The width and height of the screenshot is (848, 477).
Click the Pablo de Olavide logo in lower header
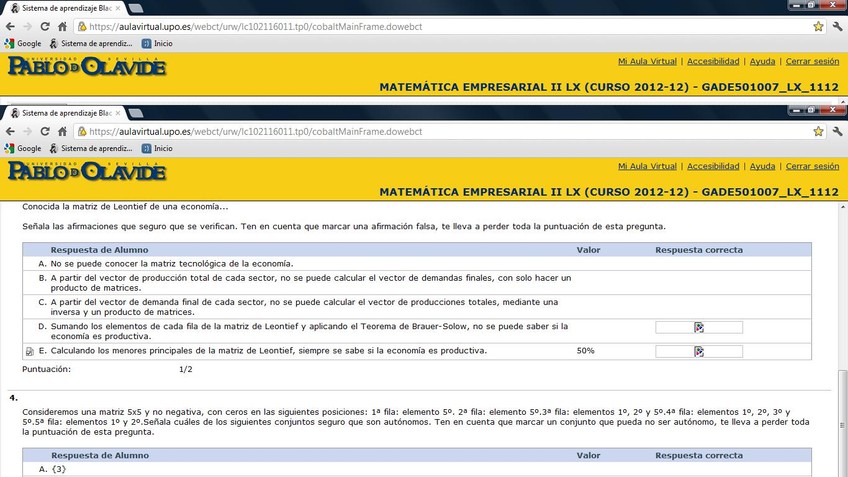pos(87,171)
